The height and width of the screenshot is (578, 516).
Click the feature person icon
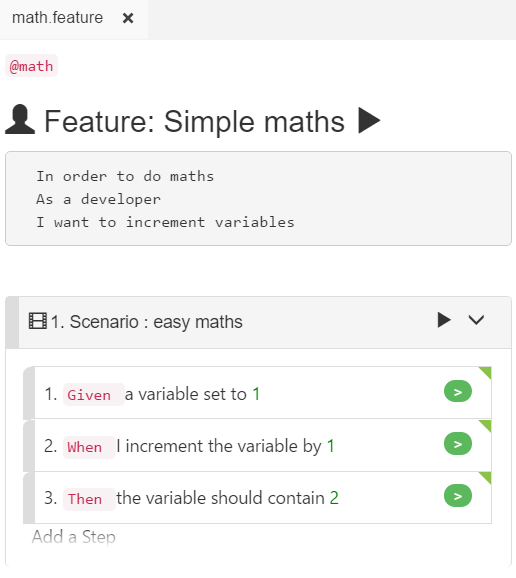pyautogui.click(x=20, y=119)
